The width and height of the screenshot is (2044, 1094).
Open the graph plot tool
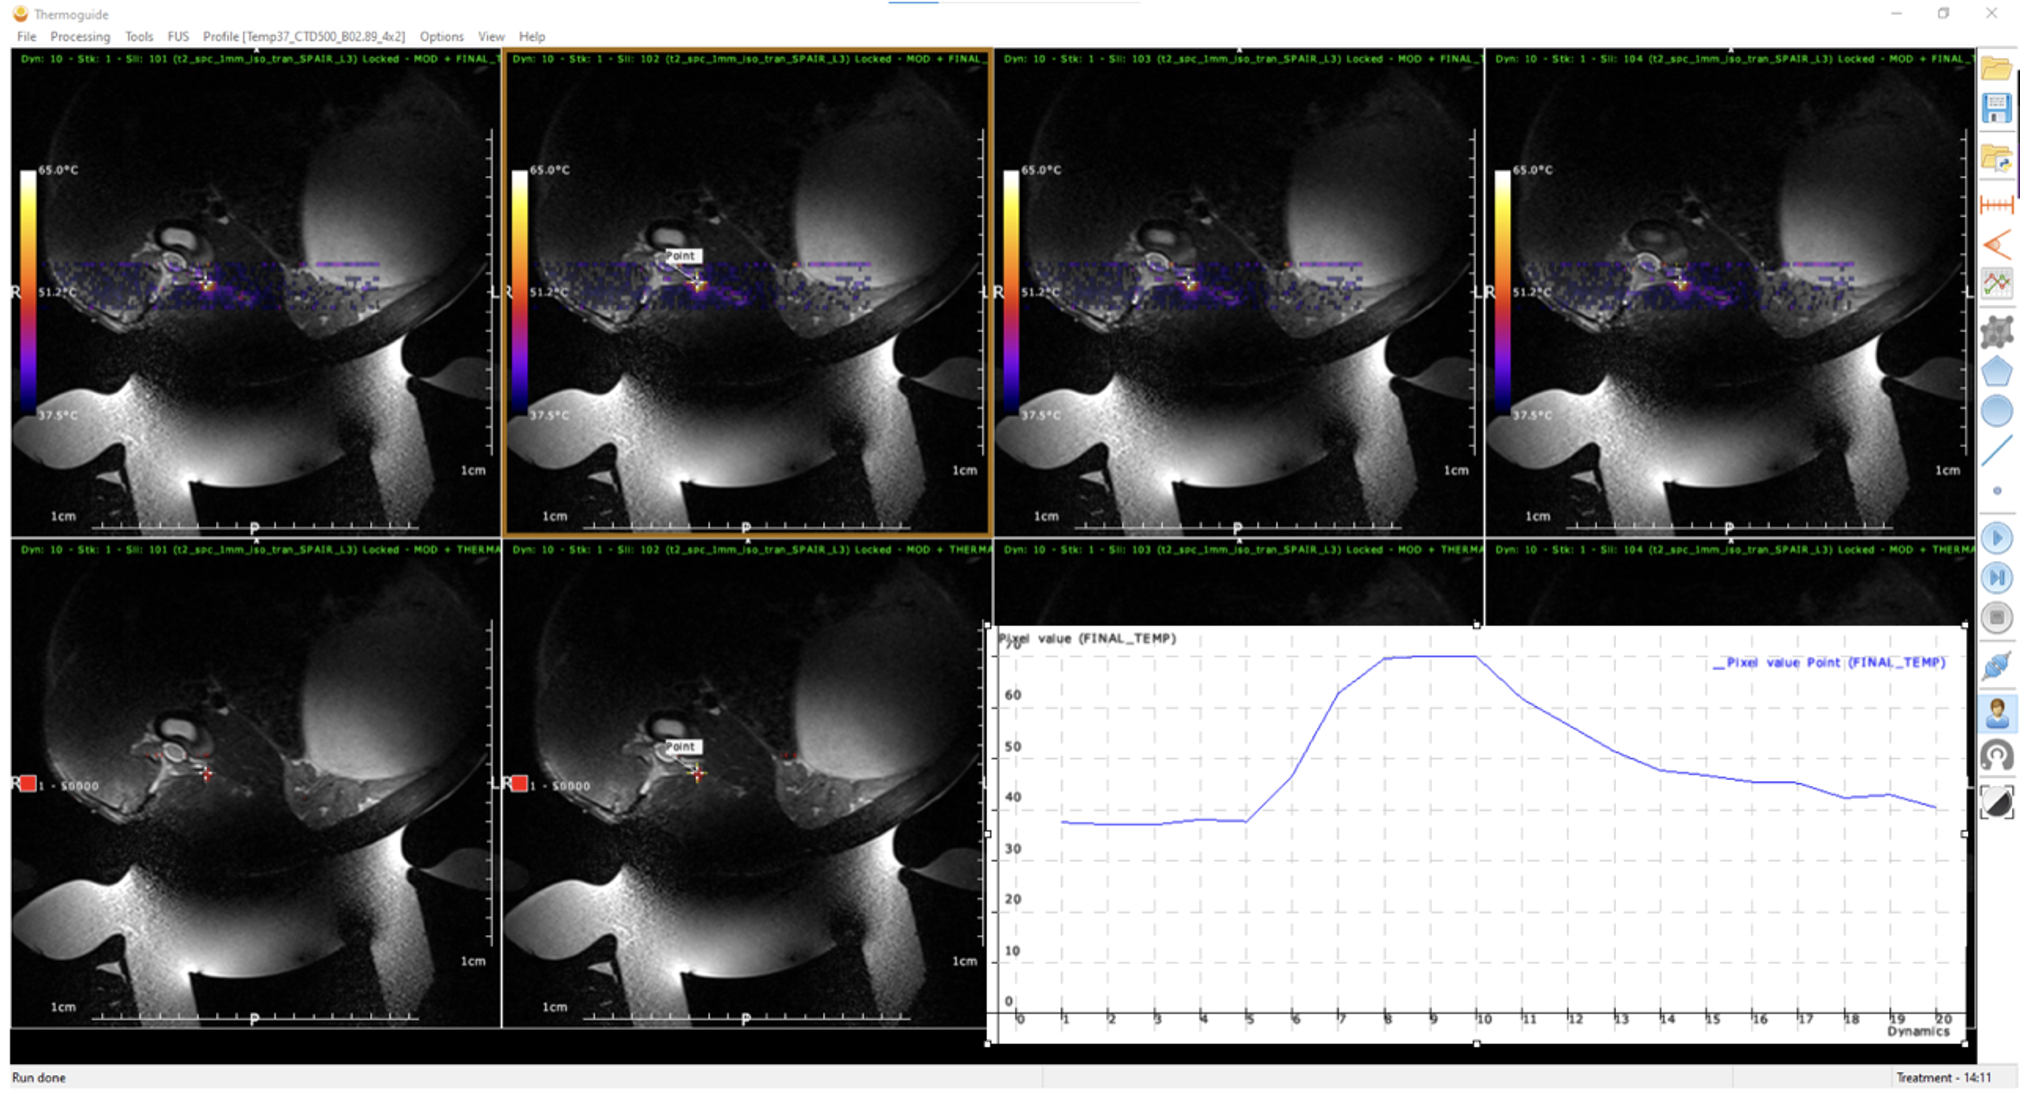pos(1996,285)
